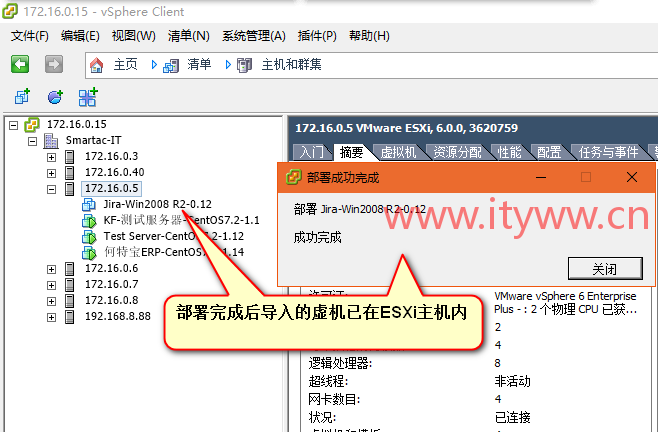Click the host icon beside 172.16.0.6
The image size is (658, 432).
pos(70,269)
